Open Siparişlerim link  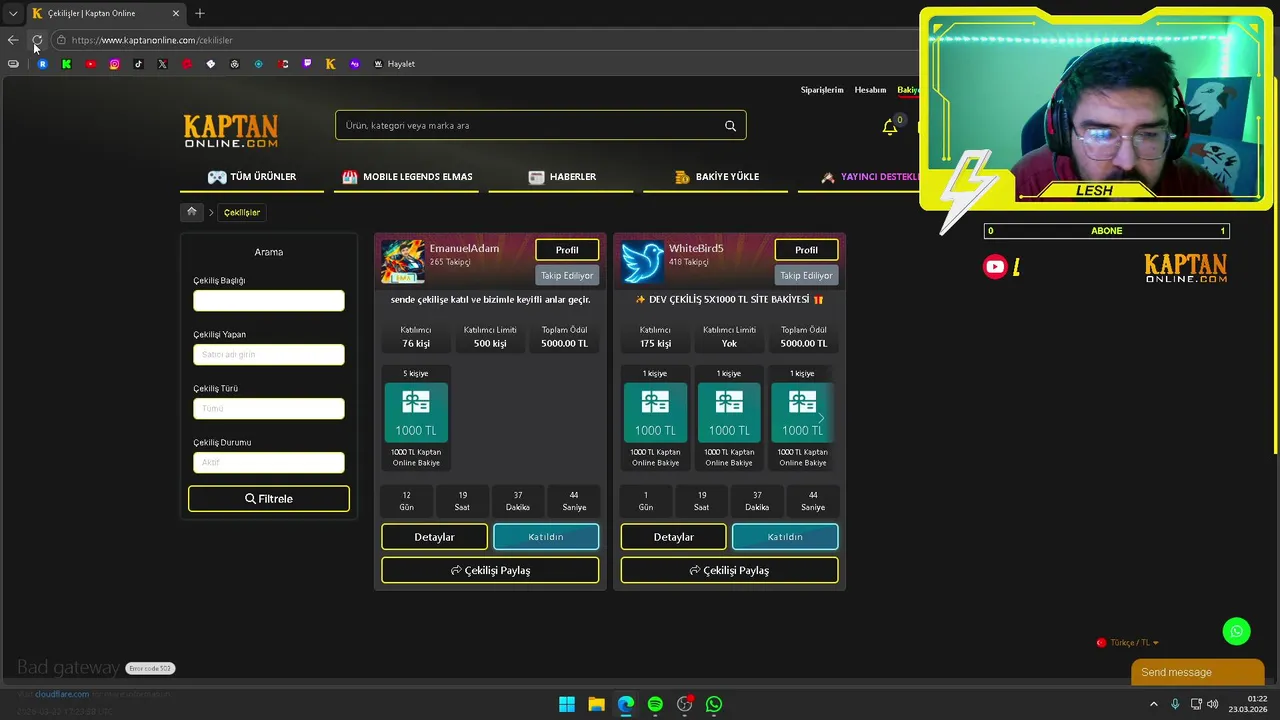click(822, 90)
